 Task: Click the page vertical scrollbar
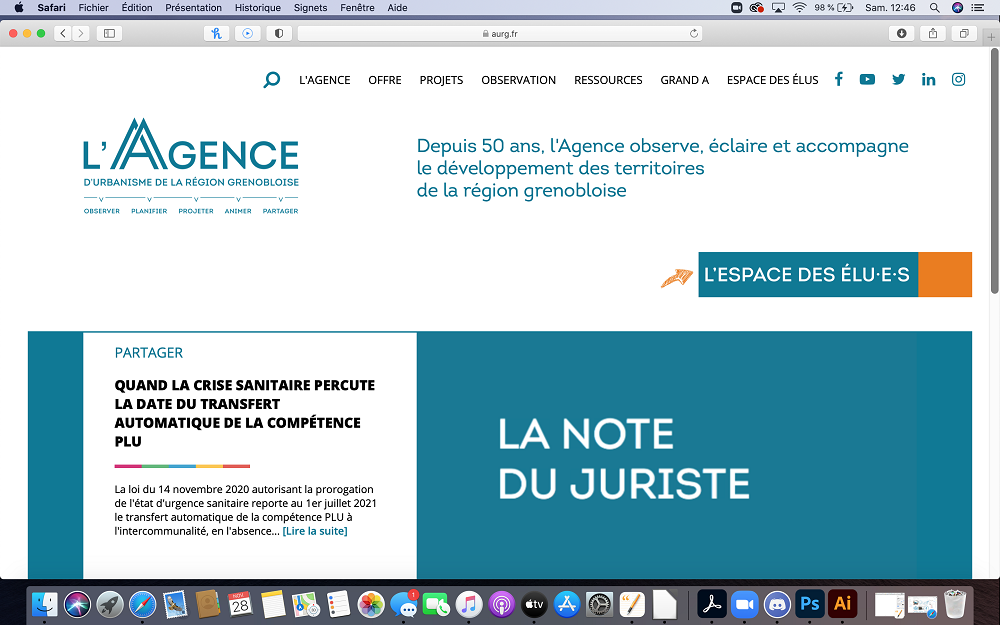994,172
